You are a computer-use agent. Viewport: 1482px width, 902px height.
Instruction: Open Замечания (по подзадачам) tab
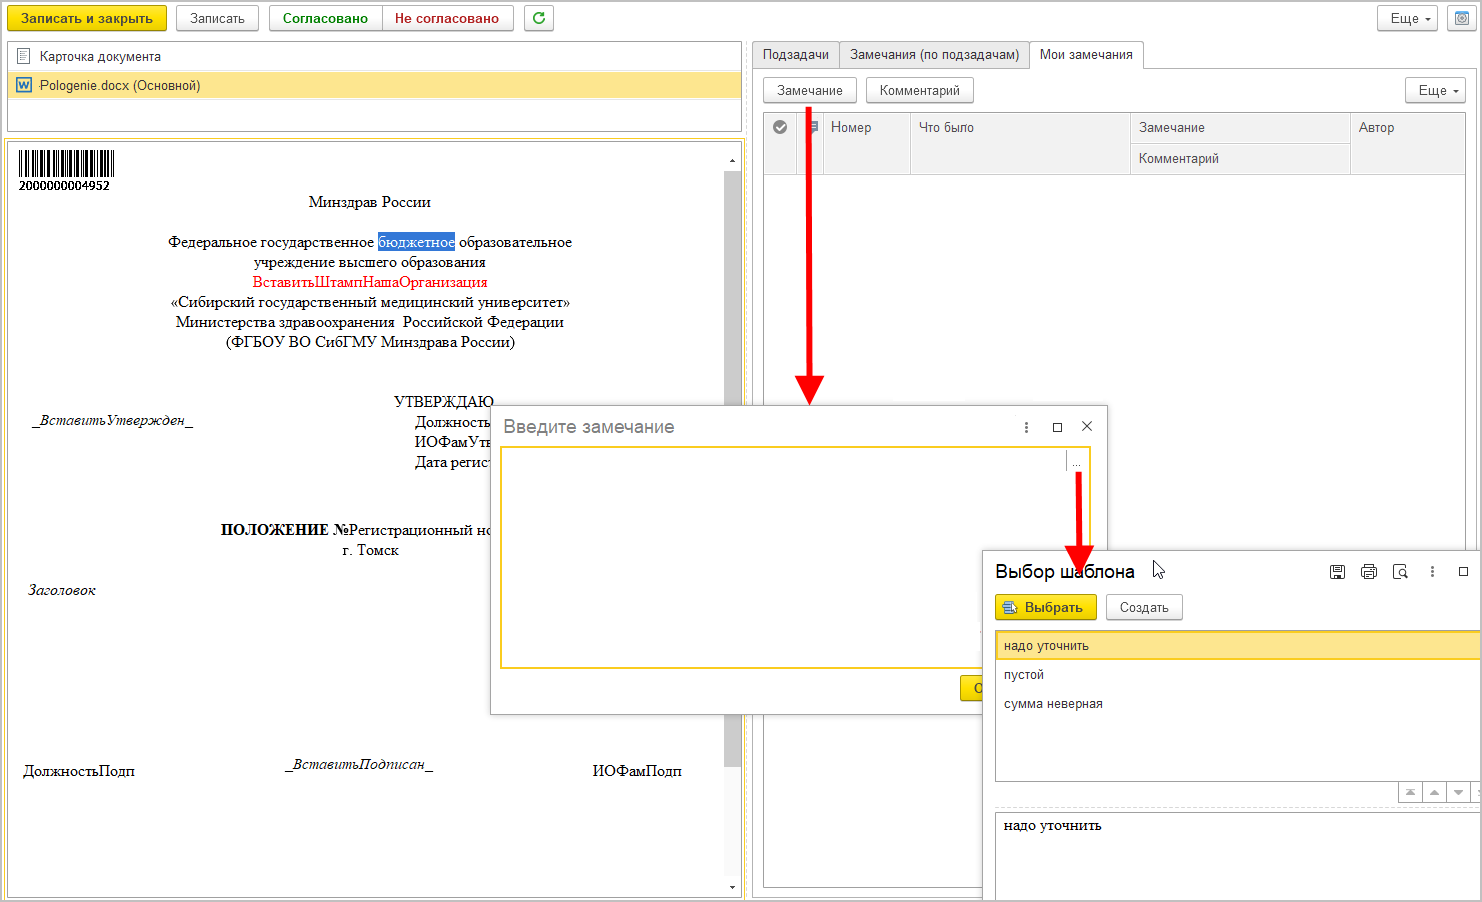[935, 55]
